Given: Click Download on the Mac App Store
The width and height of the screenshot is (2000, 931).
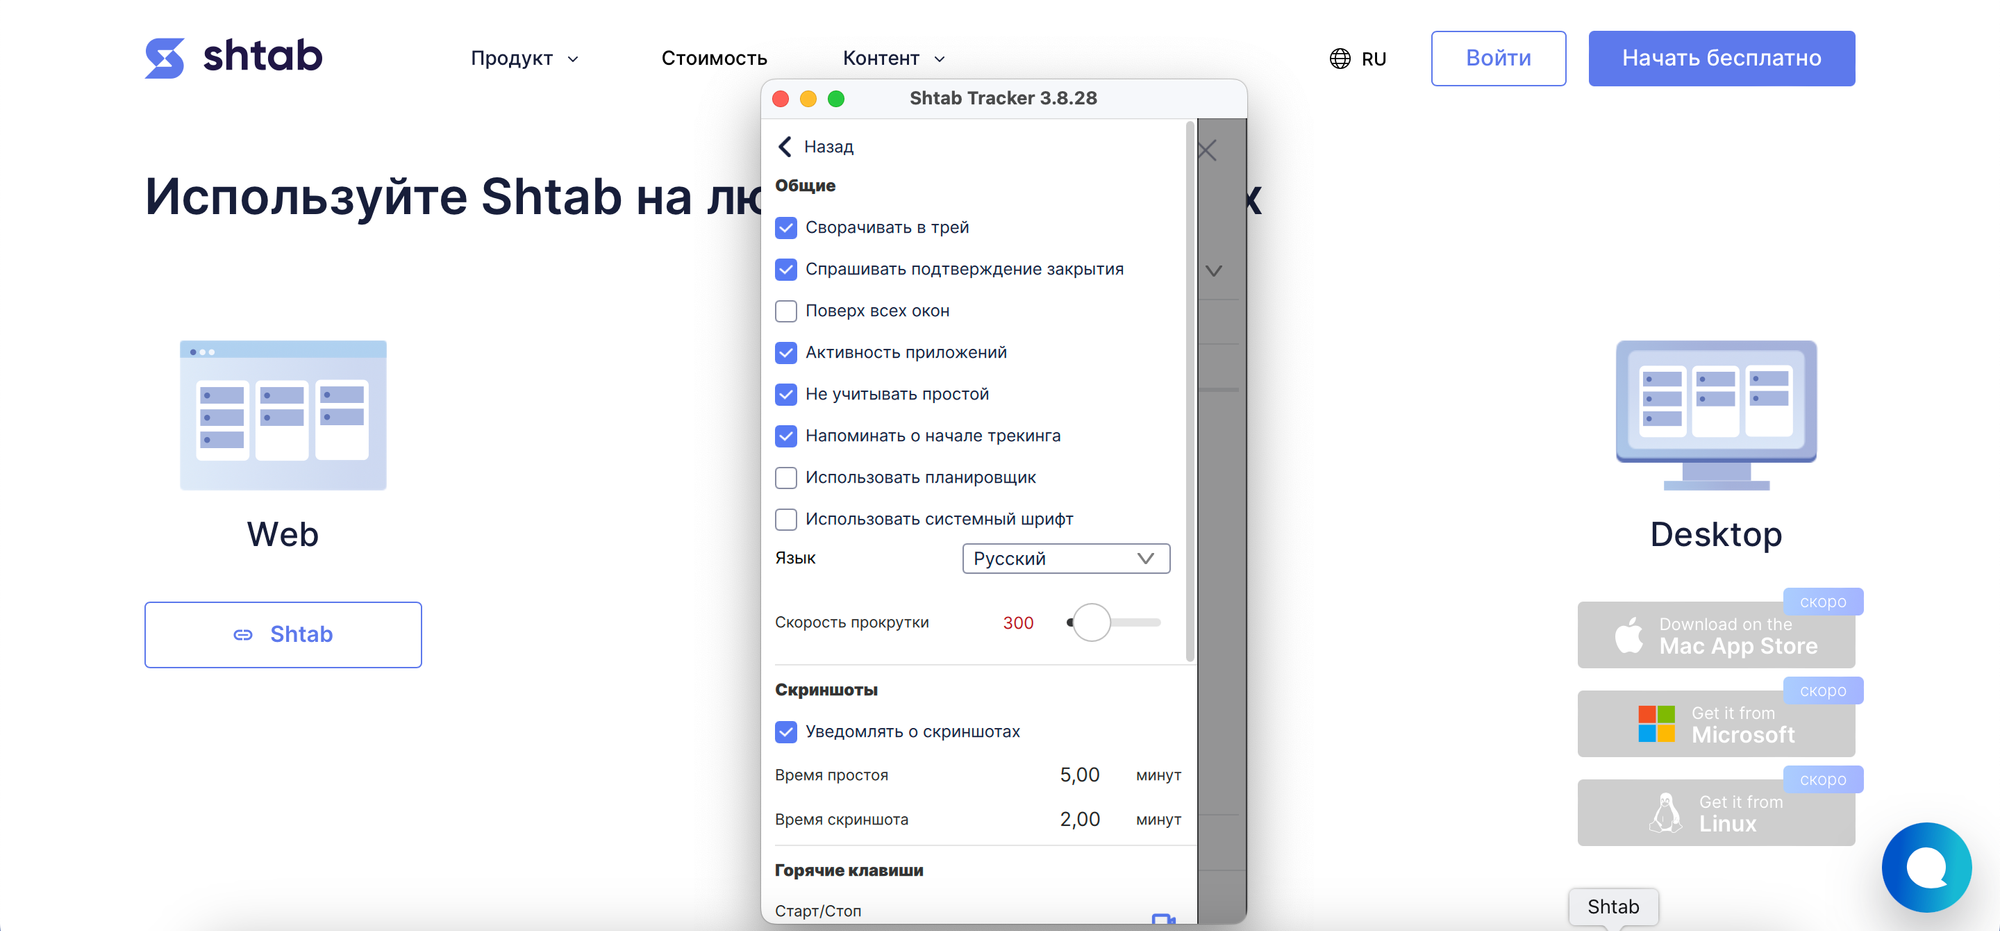Looking at the screenshot, I should (x=1716, y=635).
